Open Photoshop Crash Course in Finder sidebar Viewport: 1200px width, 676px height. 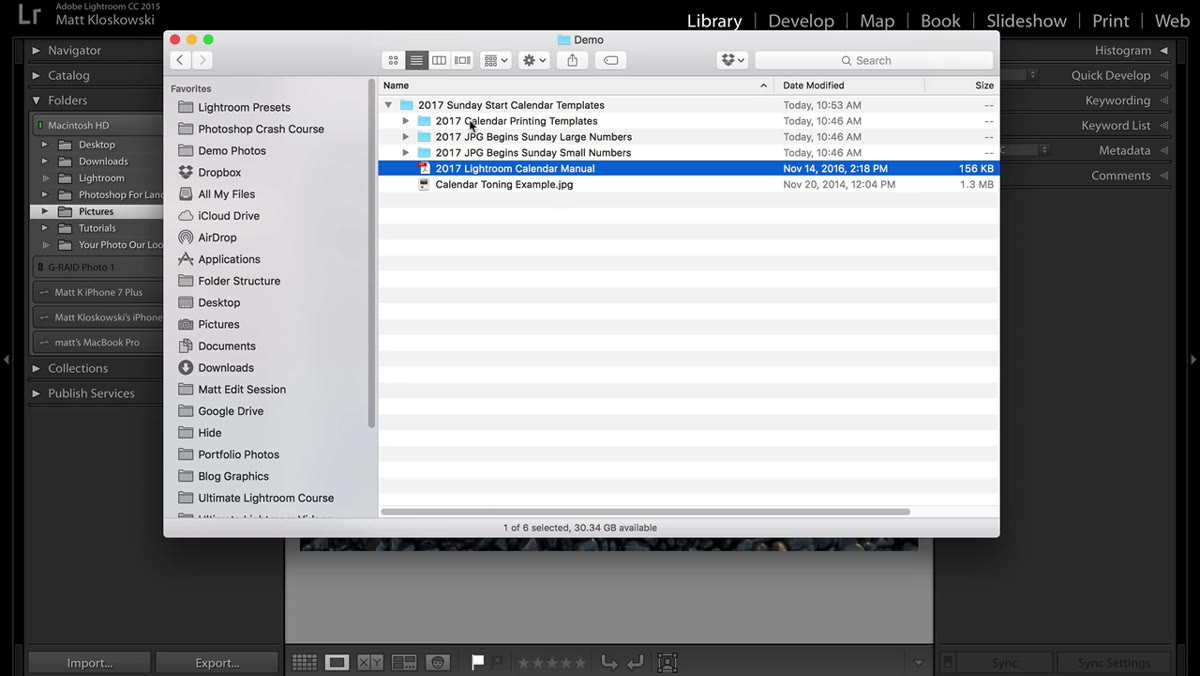click(260, 129)
